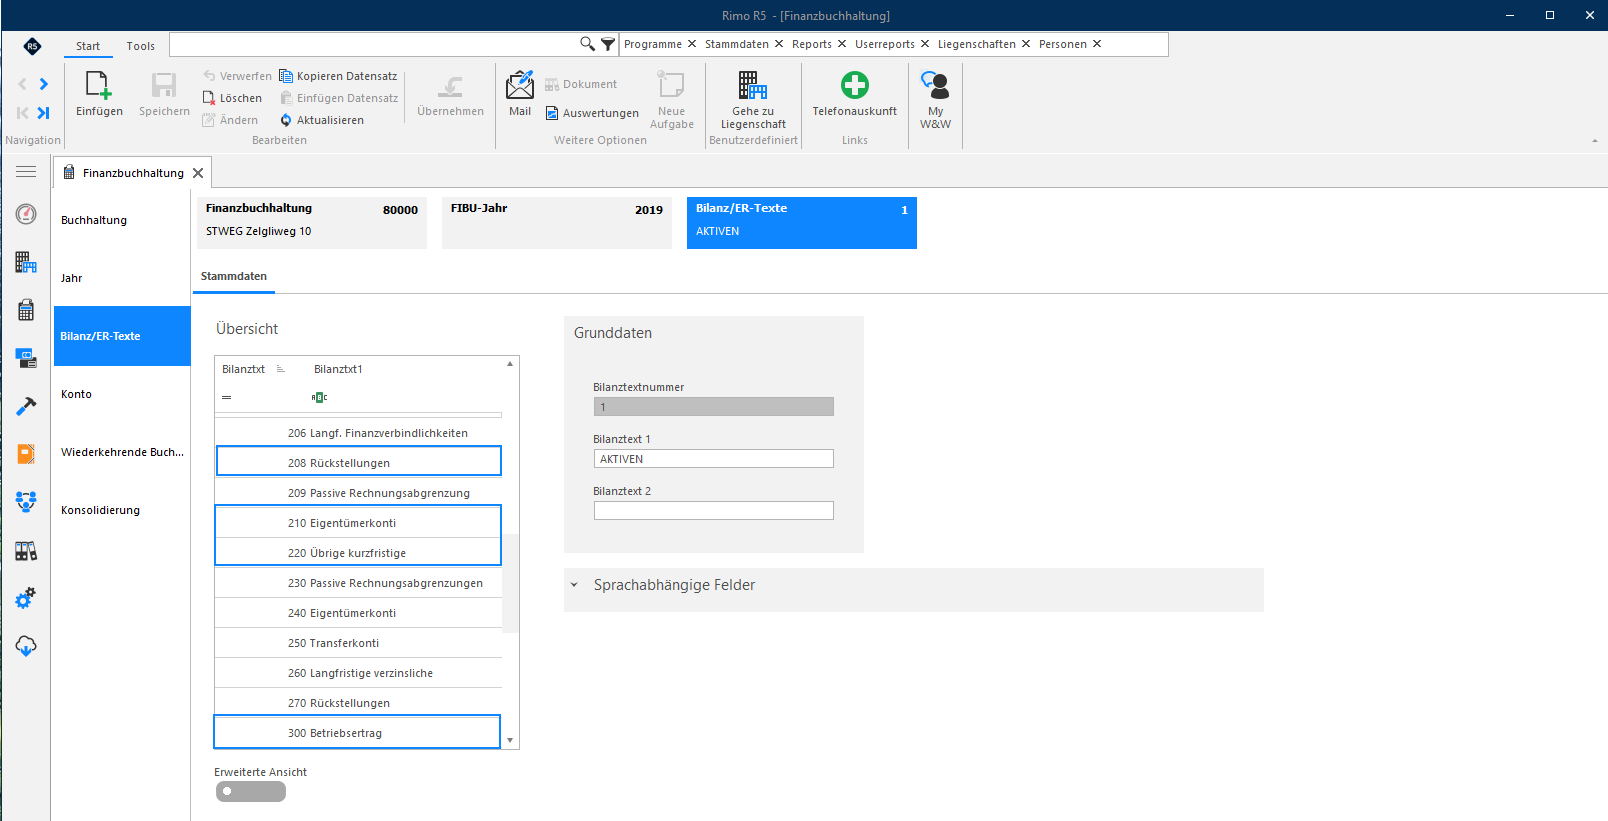Open My W&W icon

pos(935,85)
